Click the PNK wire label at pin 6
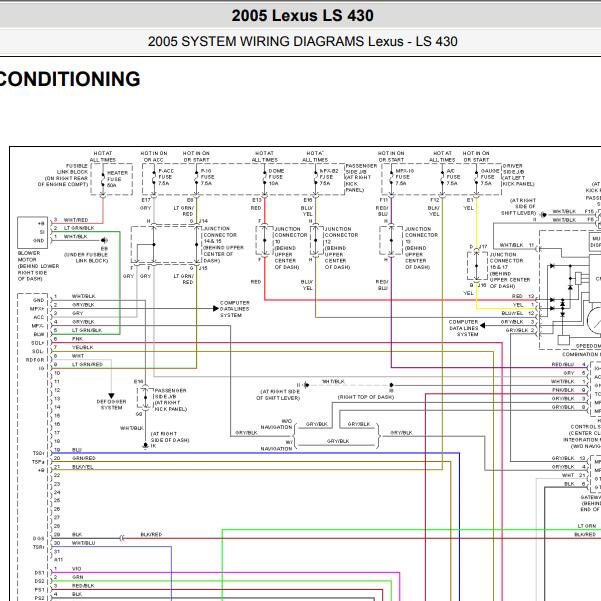This screenshot has width=601, height=601. [x=77, y=339]
